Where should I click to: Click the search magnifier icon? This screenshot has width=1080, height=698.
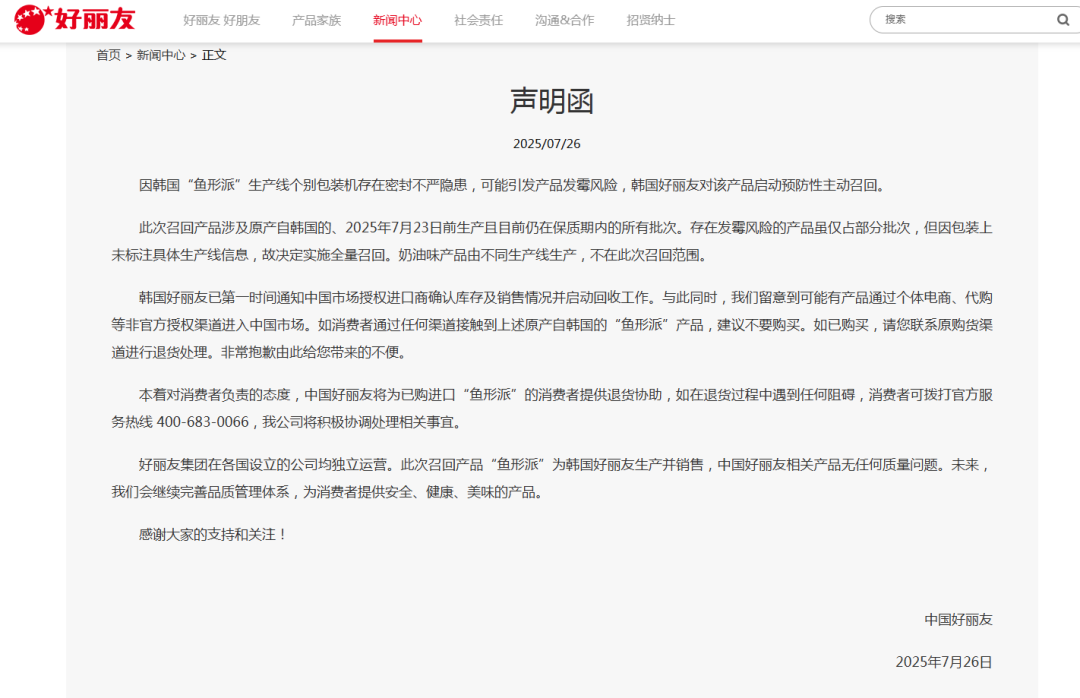coord(1062,19)
